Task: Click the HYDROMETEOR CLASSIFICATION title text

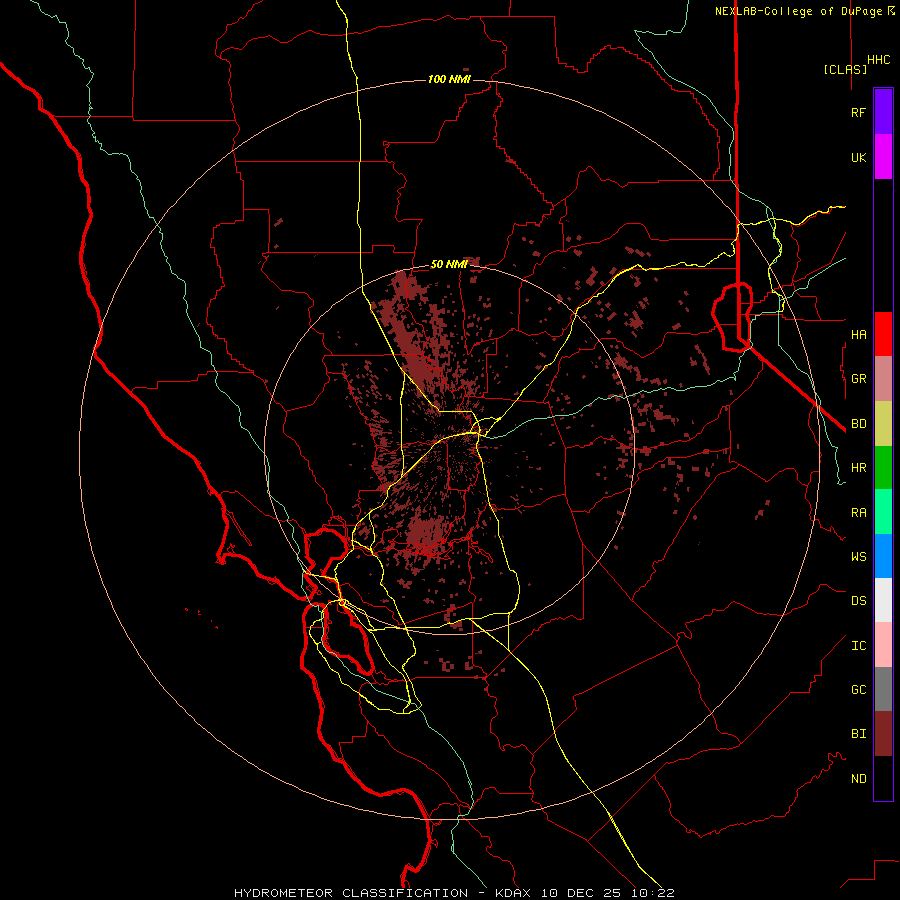Action: pyautogui.click(x=351, y=893)
